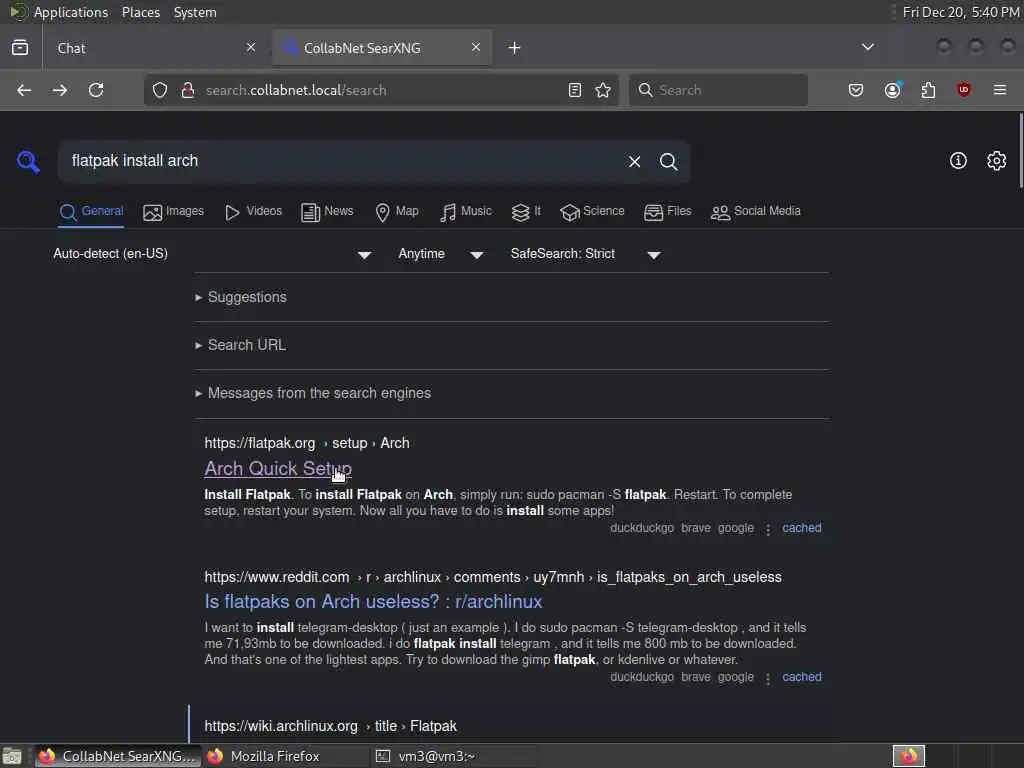Go back with the browser back arrow
The height and width of the screenshot is (768, 1024).
tap(24, 90)
